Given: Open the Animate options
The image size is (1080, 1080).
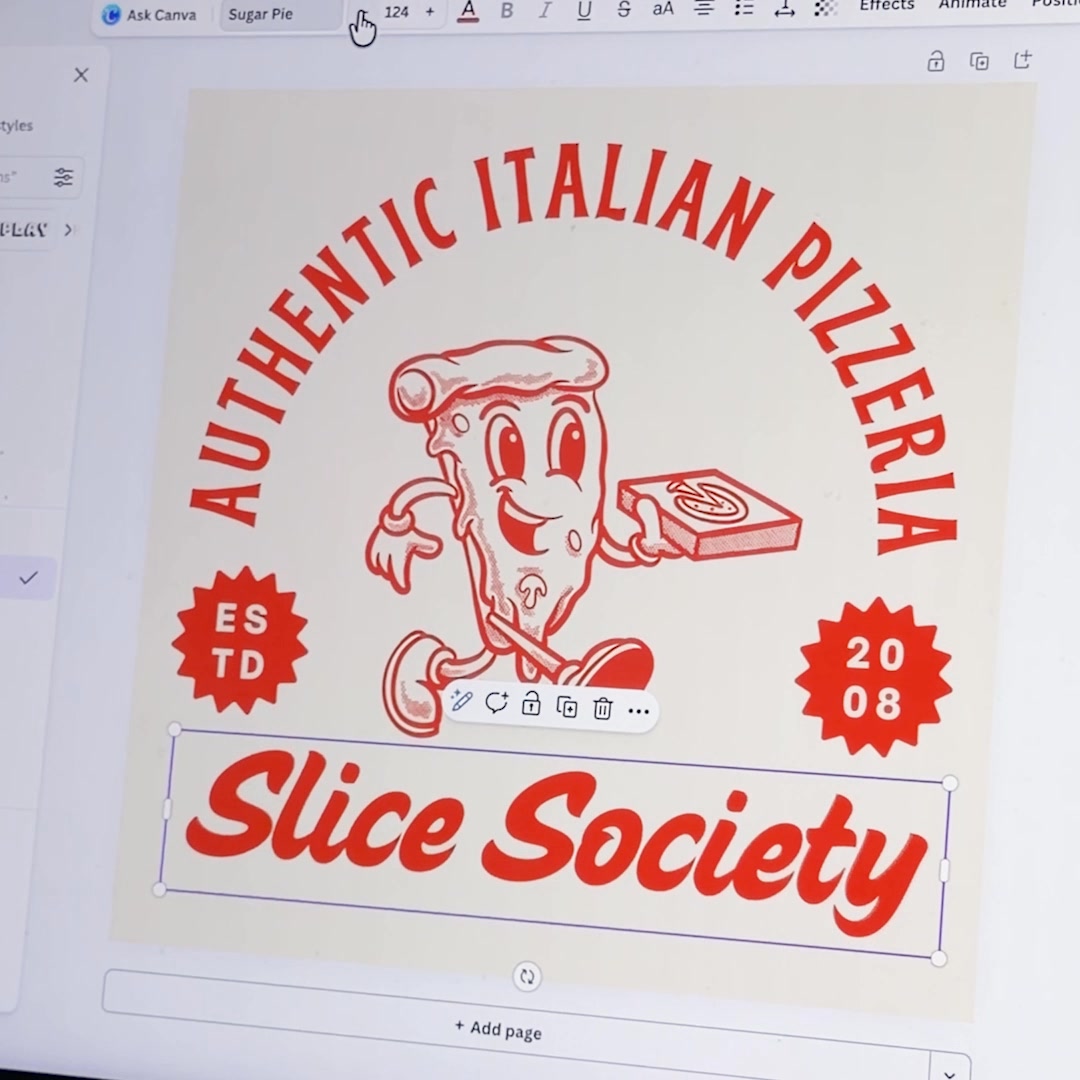Looking at the screenshot, I should pyautogui.click(x=972, y=4).
